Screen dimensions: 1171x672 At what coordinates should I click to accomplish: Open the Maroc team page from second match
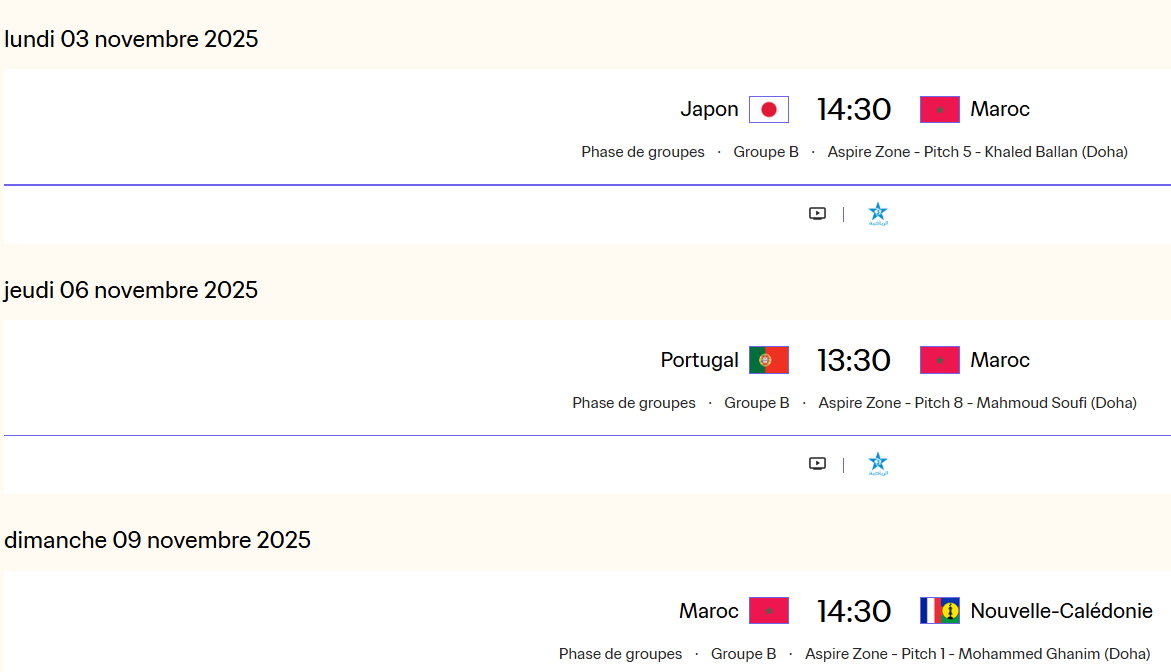(x=1001, y=360)
